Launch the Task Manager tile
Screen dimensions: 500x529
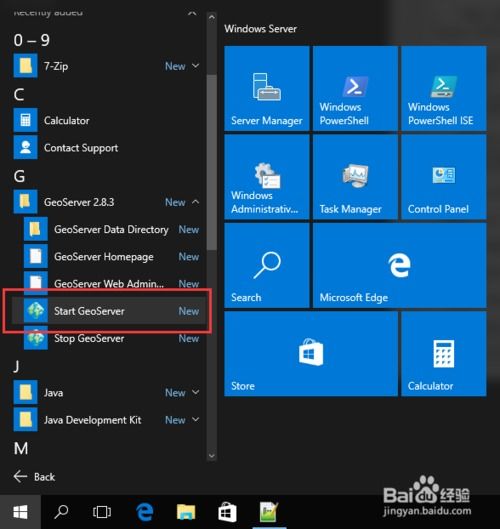pyautogui.click(x=355, y=177)
